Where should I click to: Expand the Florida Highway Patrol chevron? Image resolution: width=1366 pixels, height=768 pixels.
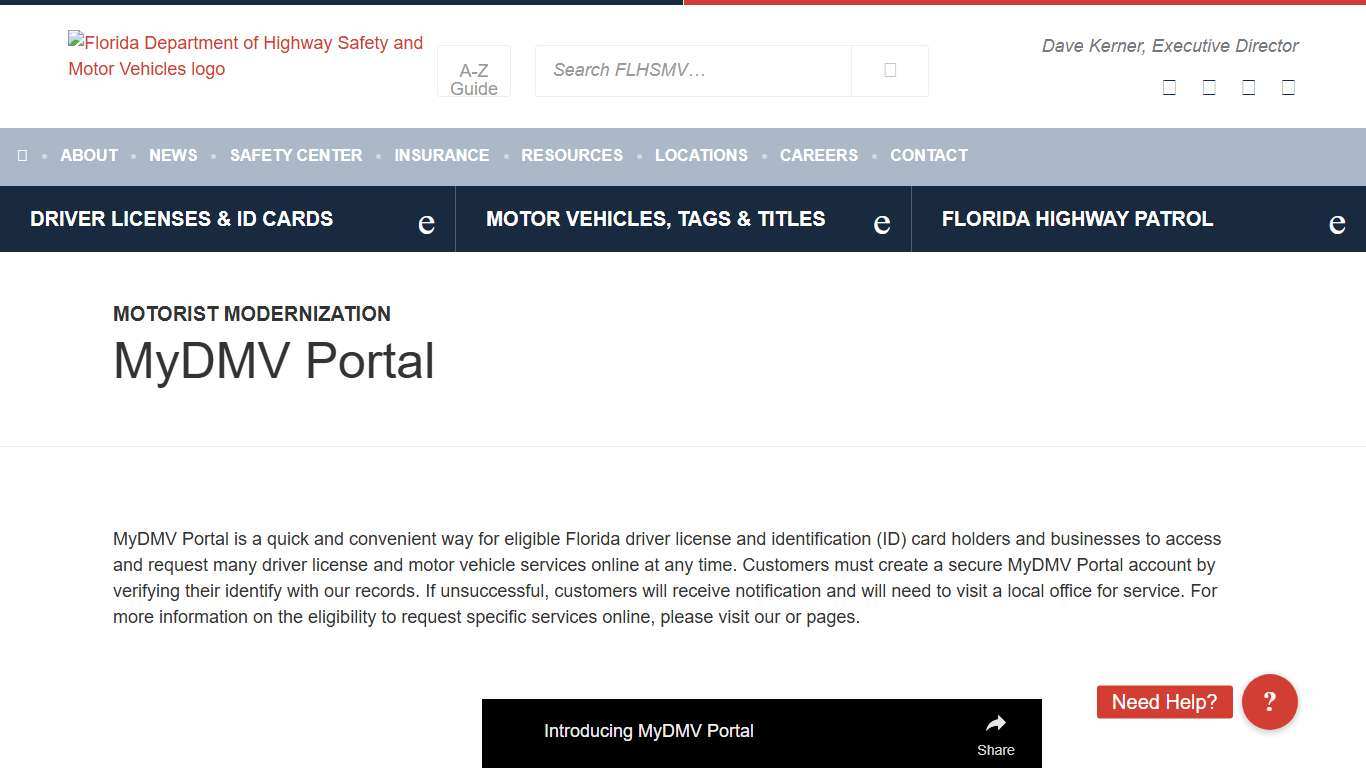click(1337, 222)
